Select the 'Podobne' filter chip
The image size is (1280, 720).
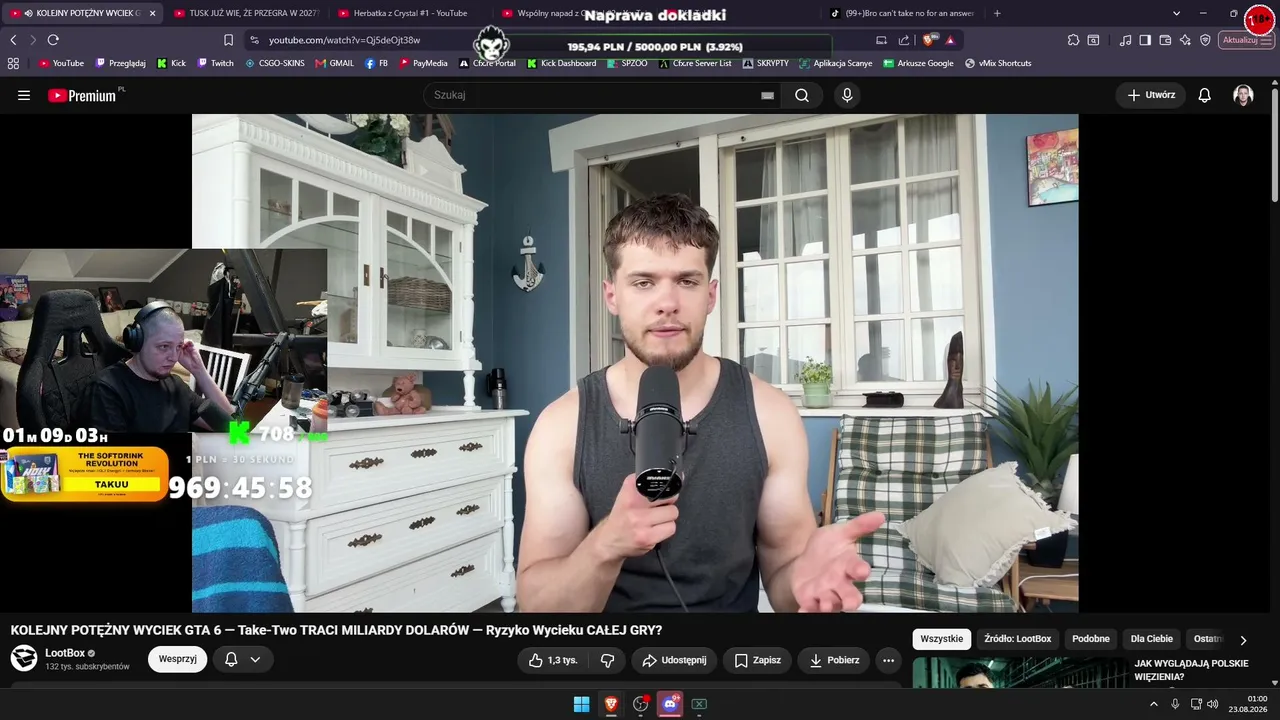click(1091, 639)
